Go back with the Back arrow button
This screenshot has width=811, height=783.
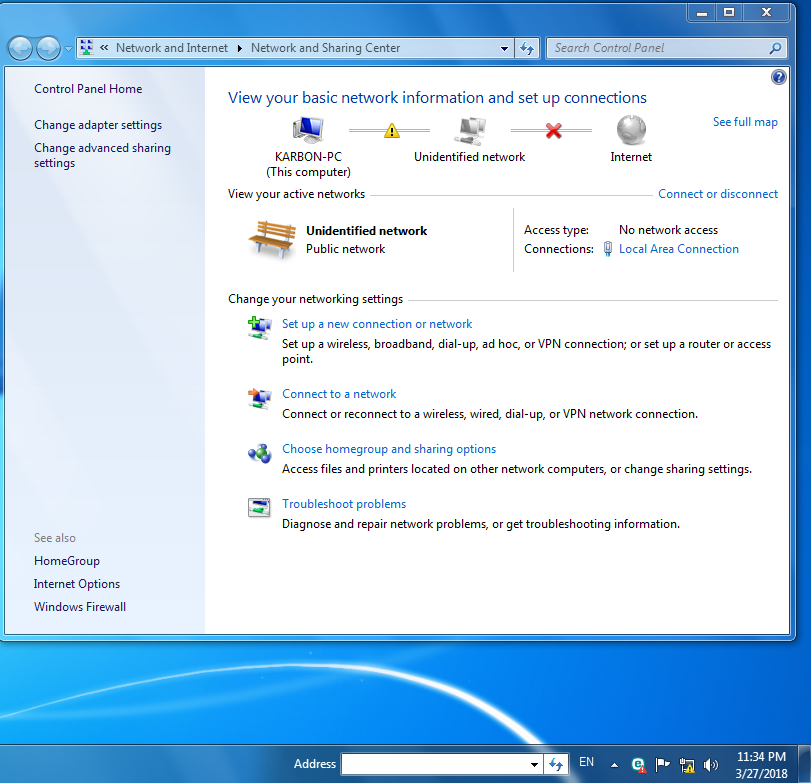(x=21, y=49)
